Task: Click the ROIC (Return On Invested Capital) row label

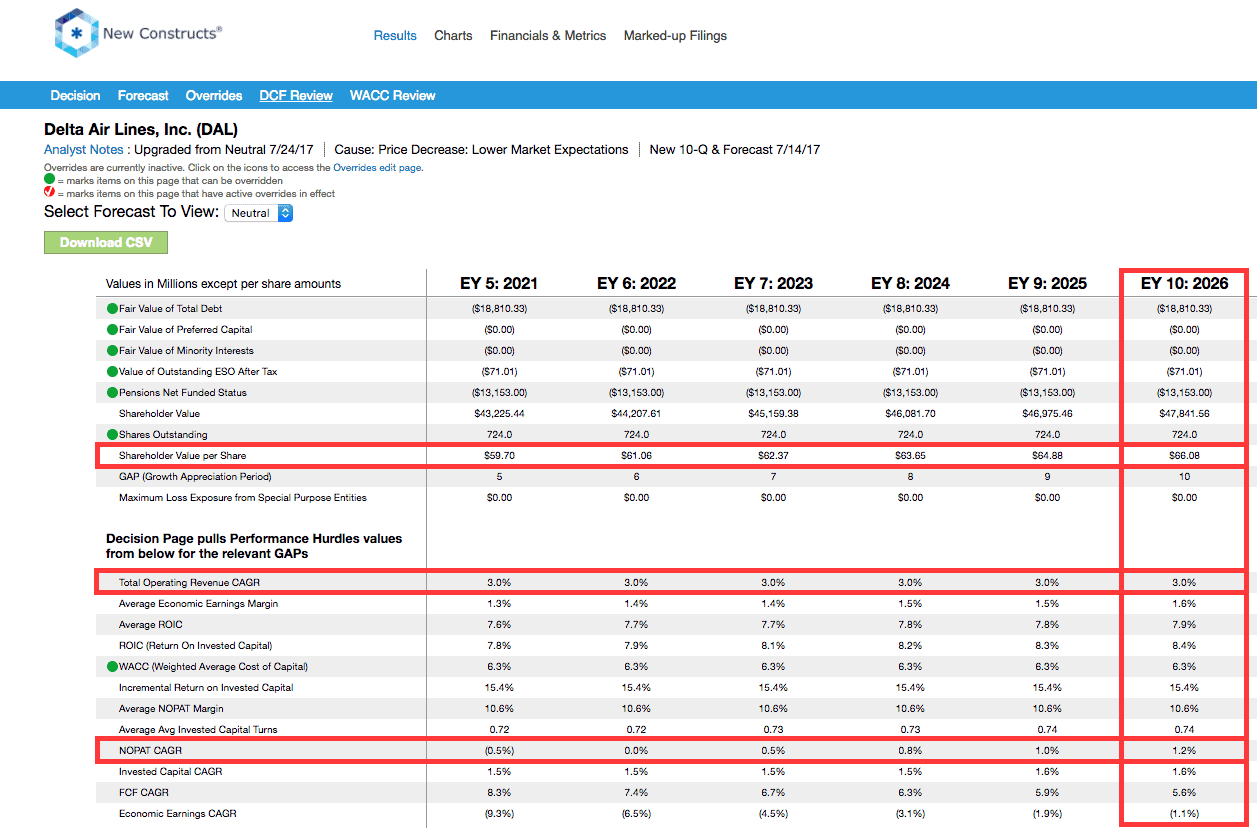Action: coord(195,645)
